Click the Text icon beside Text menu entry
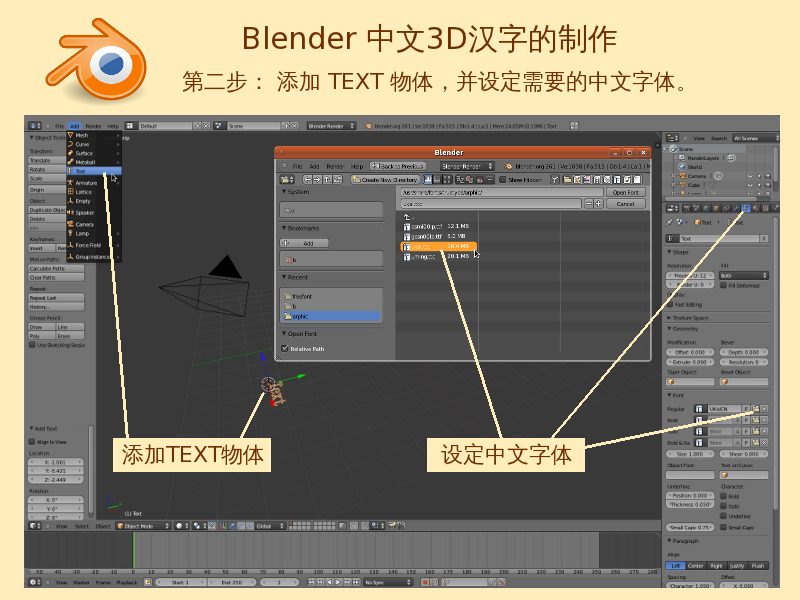This screenshot has height=600, width=800. (x=71, y=171)
